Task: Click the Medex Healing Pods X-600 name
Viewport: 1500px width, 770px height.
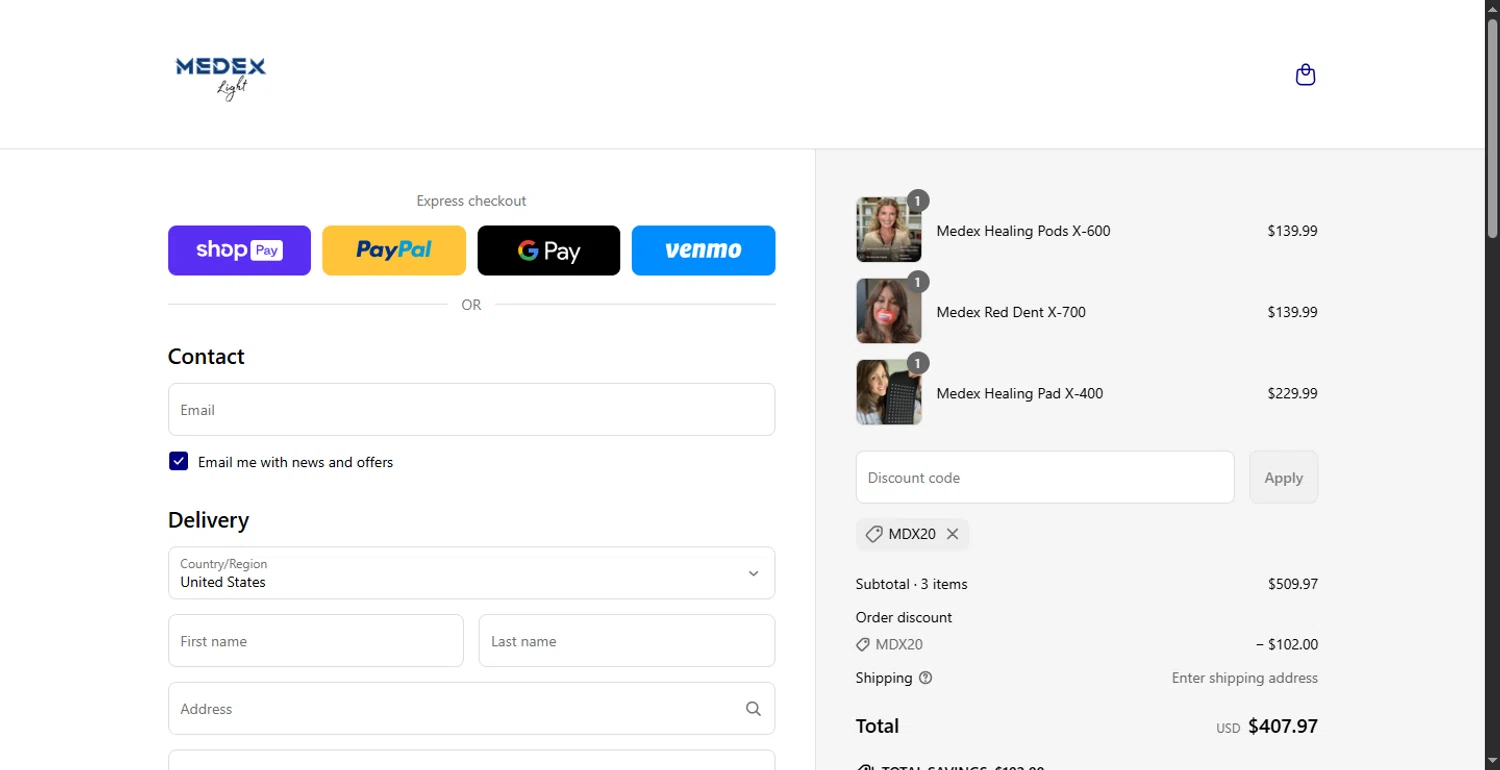Action: [1023, 231]
